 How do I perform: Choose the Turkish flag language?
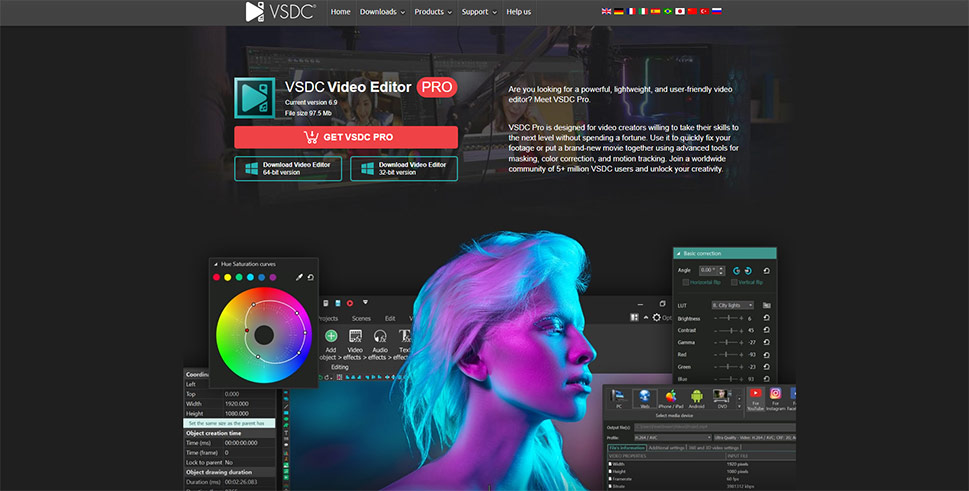(705, 11)
